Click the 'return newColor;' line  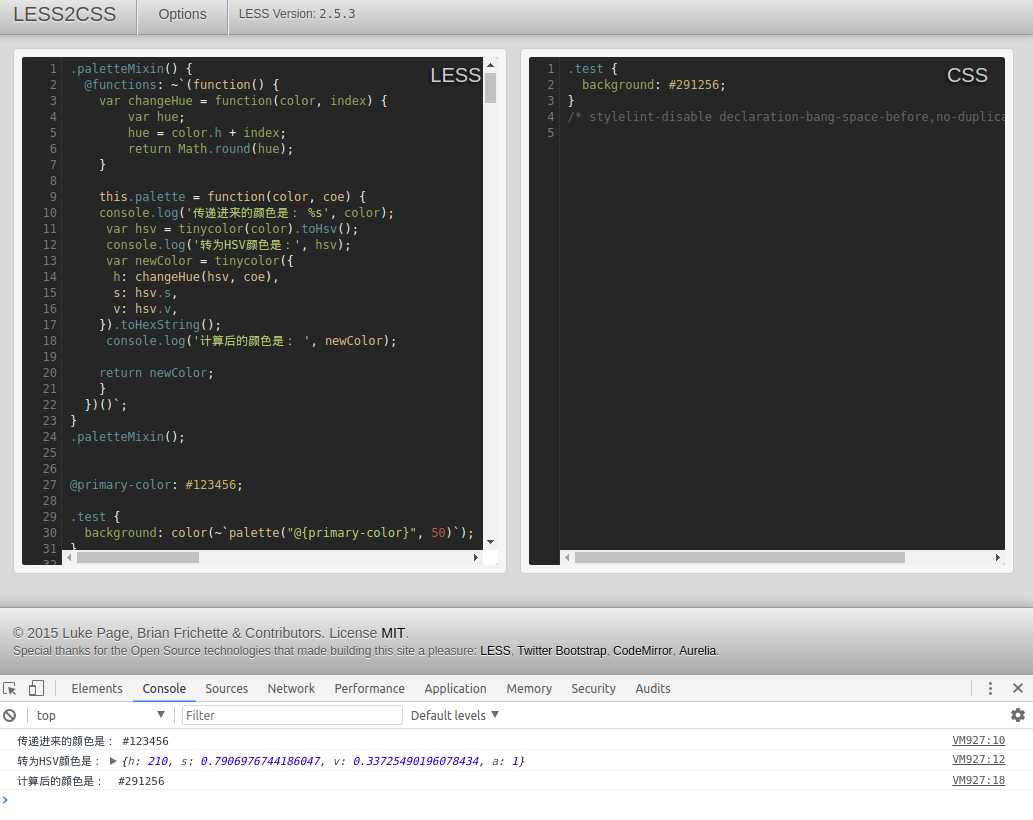(156, 373)
